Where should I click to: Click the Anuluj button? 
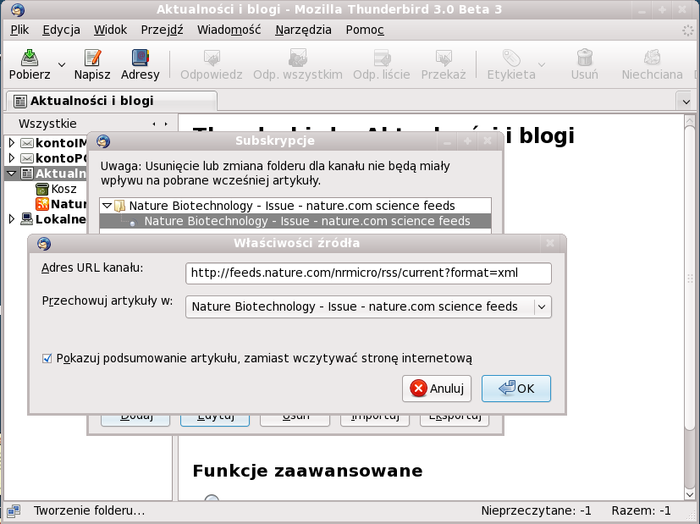[x=437, y=389]
